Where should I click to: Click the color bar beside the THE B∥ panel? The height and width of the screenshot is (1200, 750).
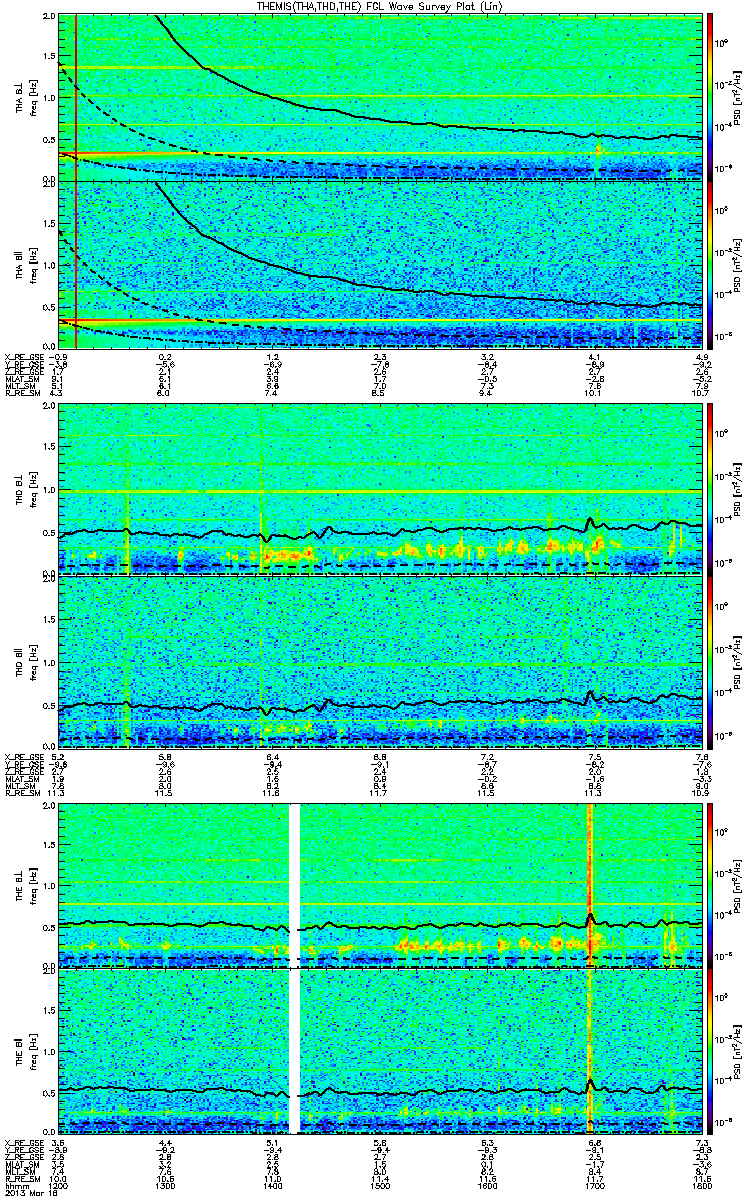(x=711, y=1050)
